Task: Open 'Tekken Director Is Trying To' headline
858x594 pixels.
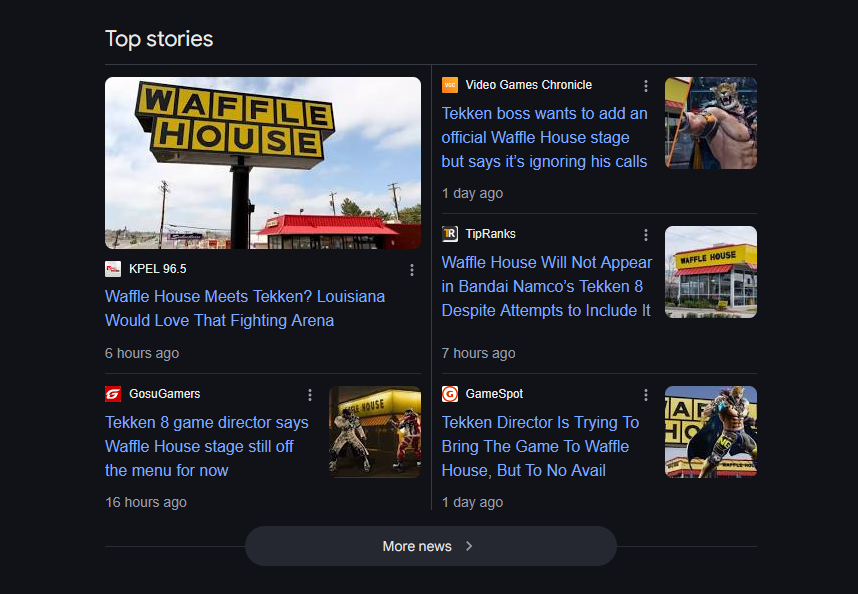Action: 540,446
